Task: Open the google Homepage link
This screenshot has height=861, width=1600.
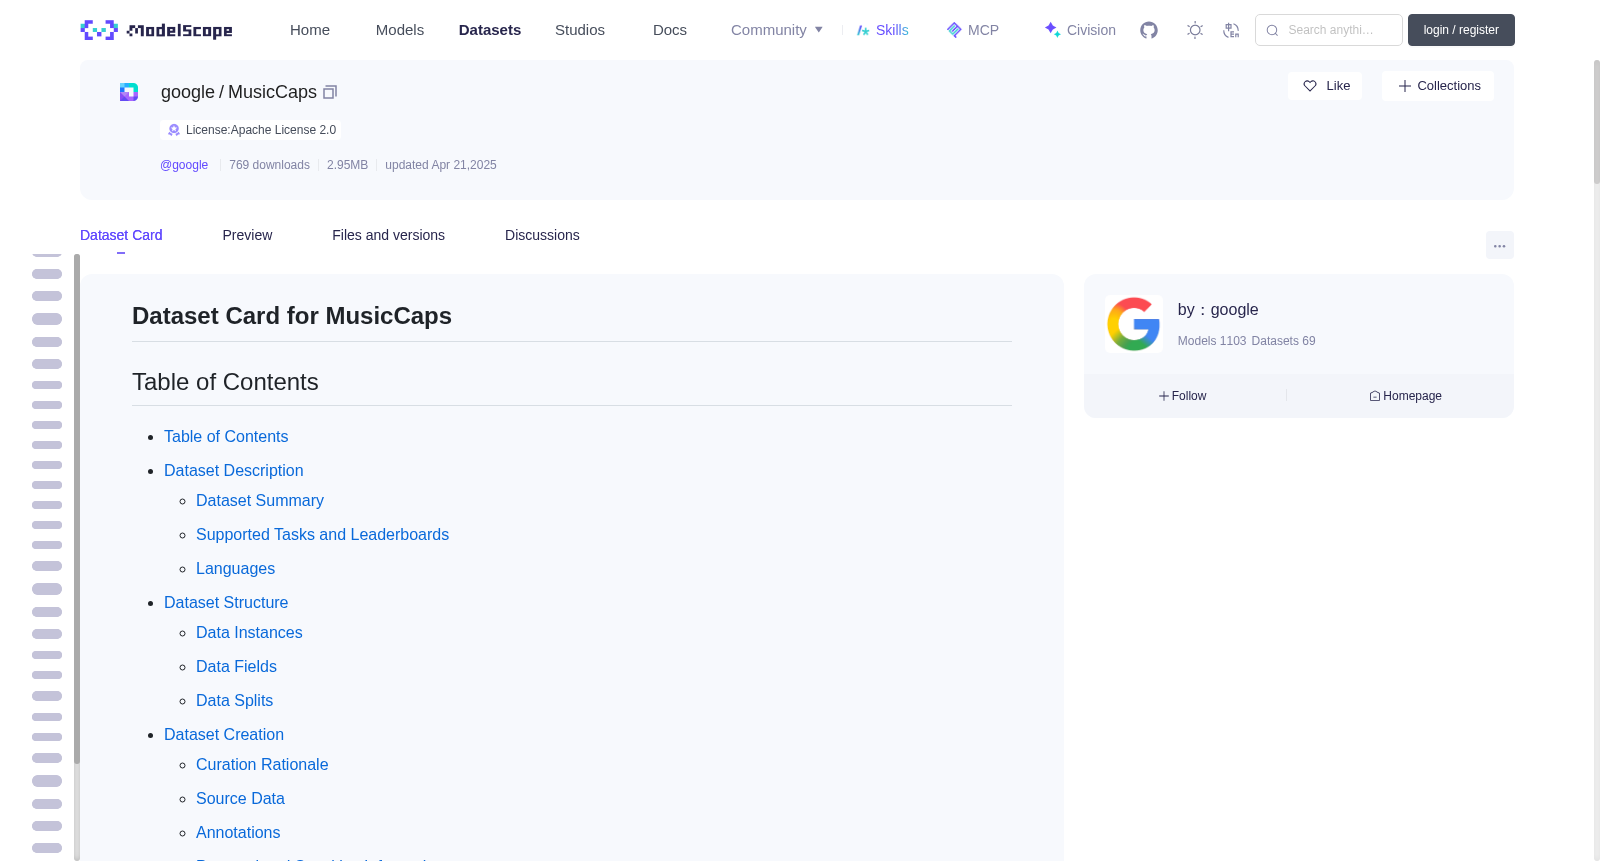Action: point(1405,396)
